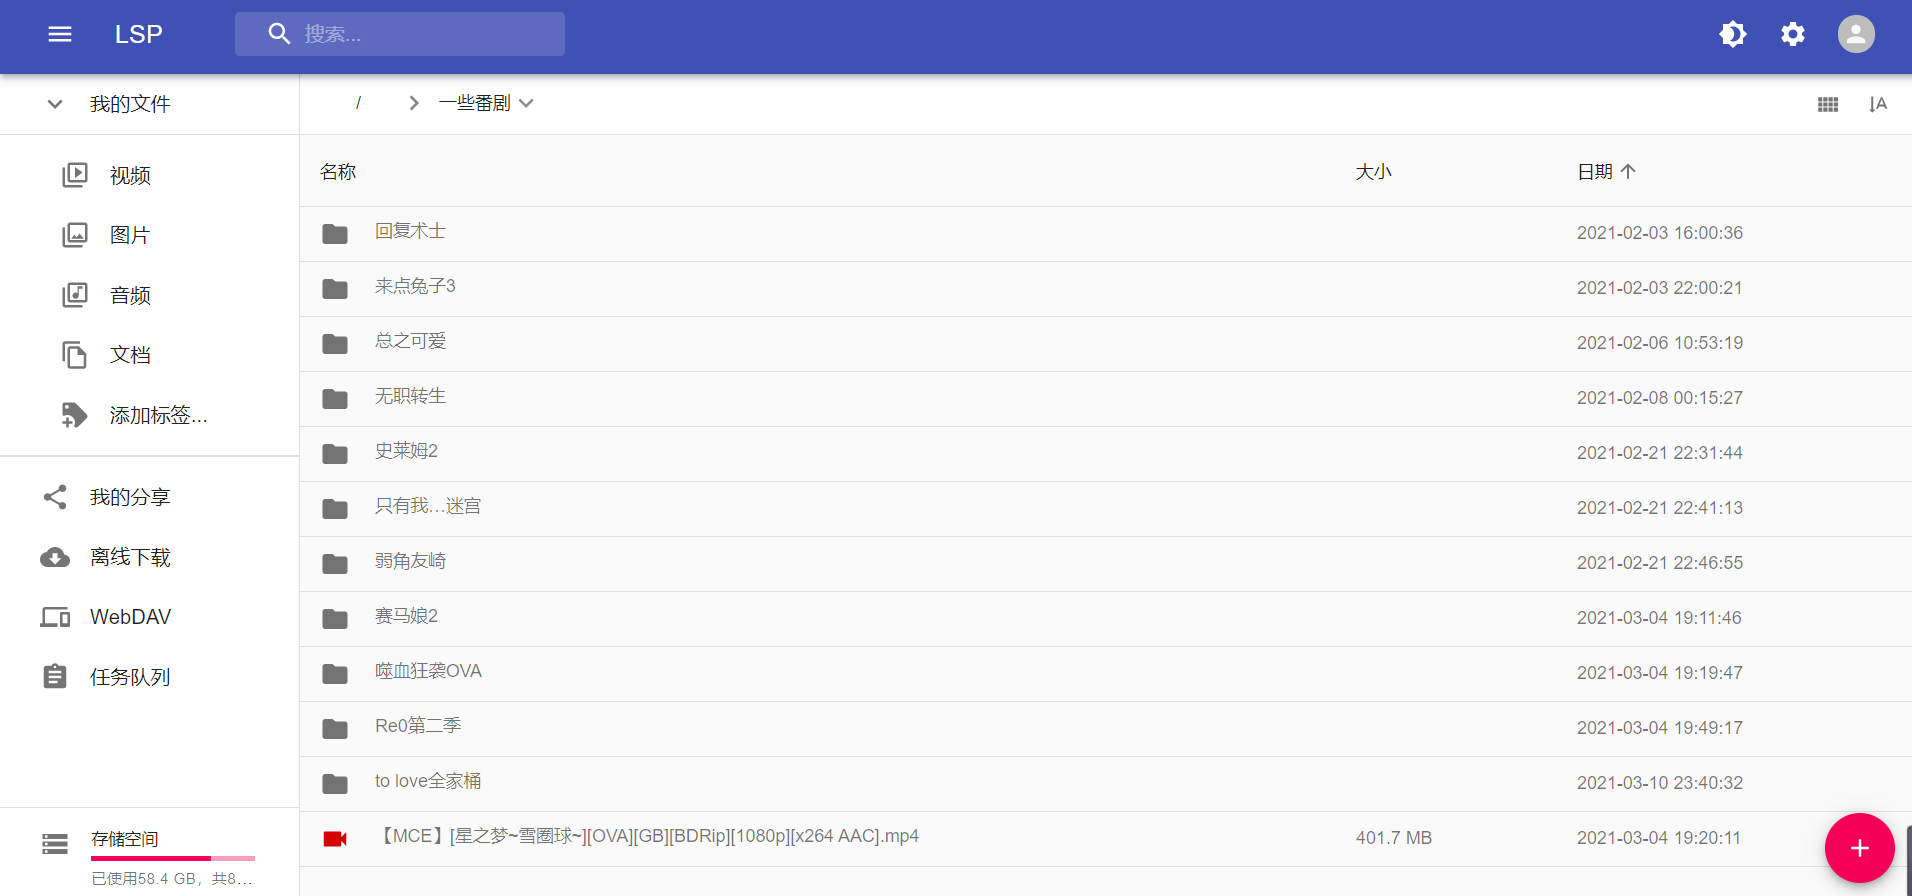
Task: Click the breadcrumb separator chevron
Action: click(x=414, y=103)
